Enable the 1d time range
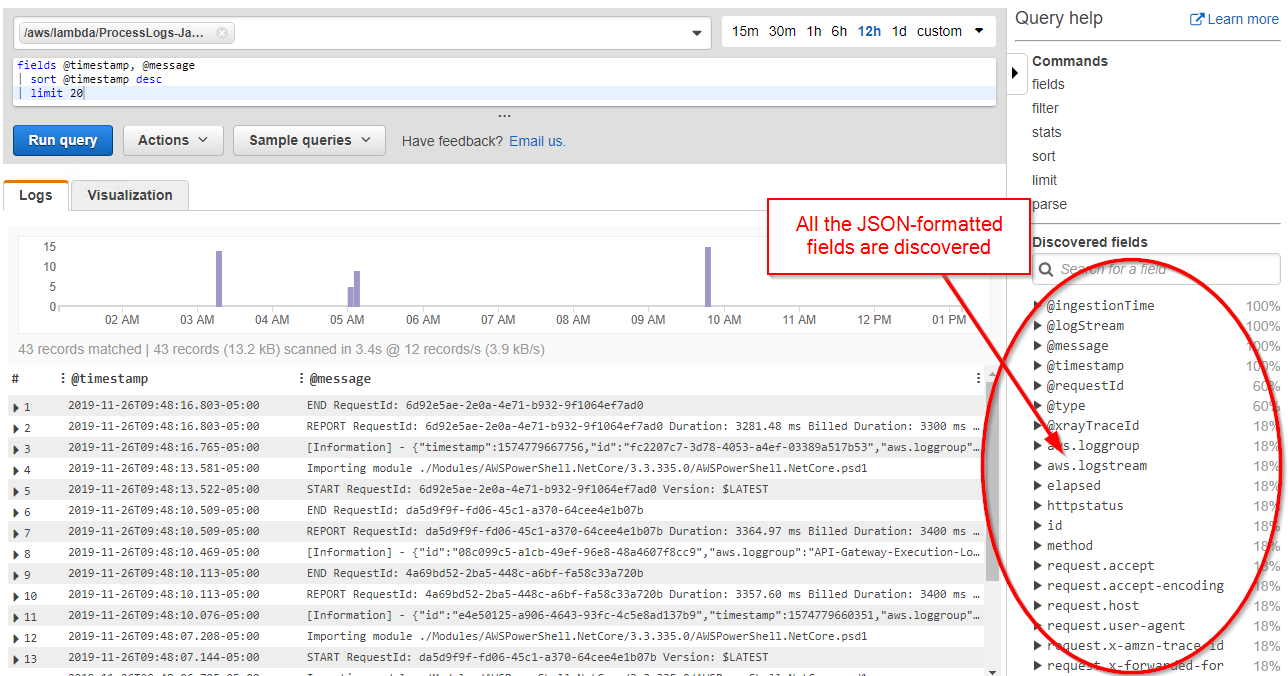The height and width of the screenshot is (676, 1288). [899, 31]
